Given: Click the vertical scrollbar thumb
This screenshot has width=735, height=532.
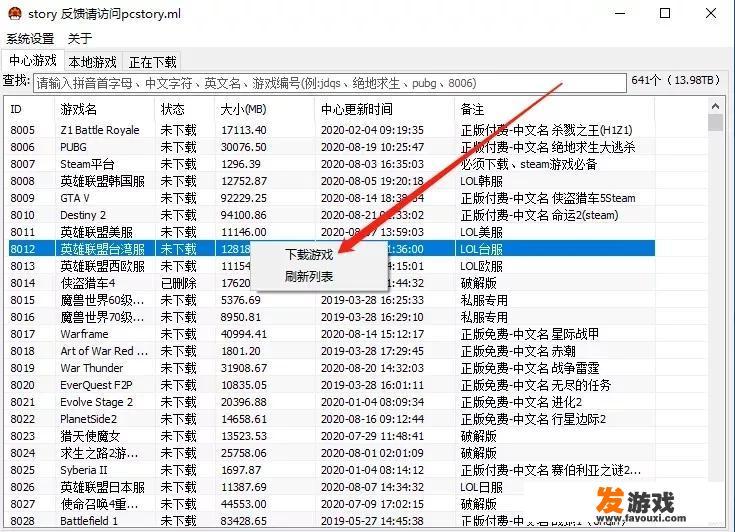Looking at the screenshot, I should [715, 123].
